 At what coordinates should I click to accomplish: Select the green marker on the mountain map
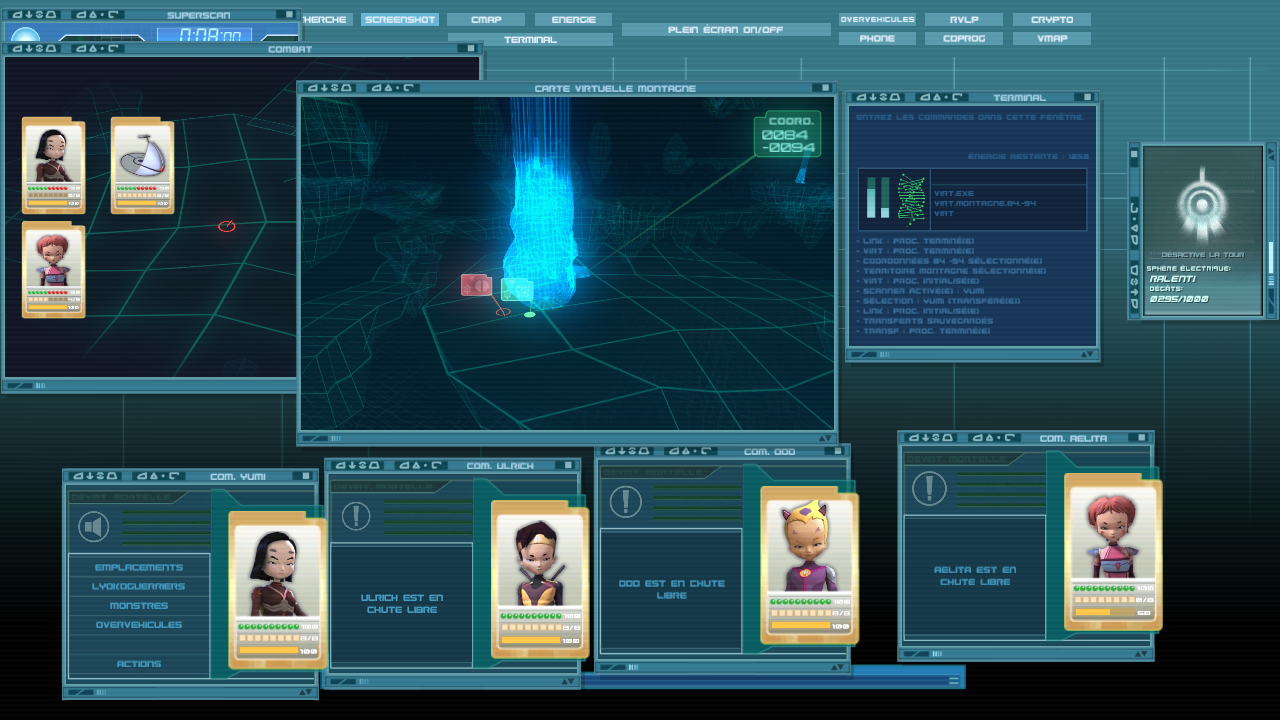pos(516,290)
